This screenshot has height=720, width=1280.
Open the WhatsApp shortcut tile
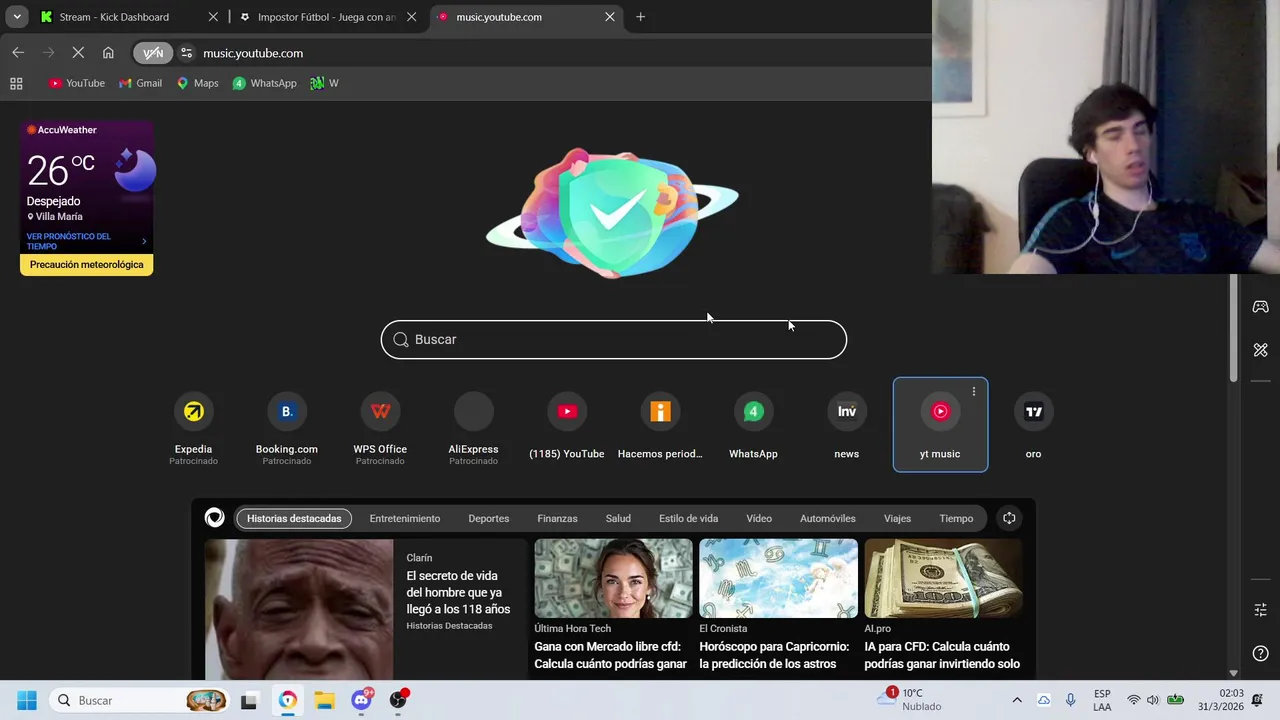click(x=753, y=424)
